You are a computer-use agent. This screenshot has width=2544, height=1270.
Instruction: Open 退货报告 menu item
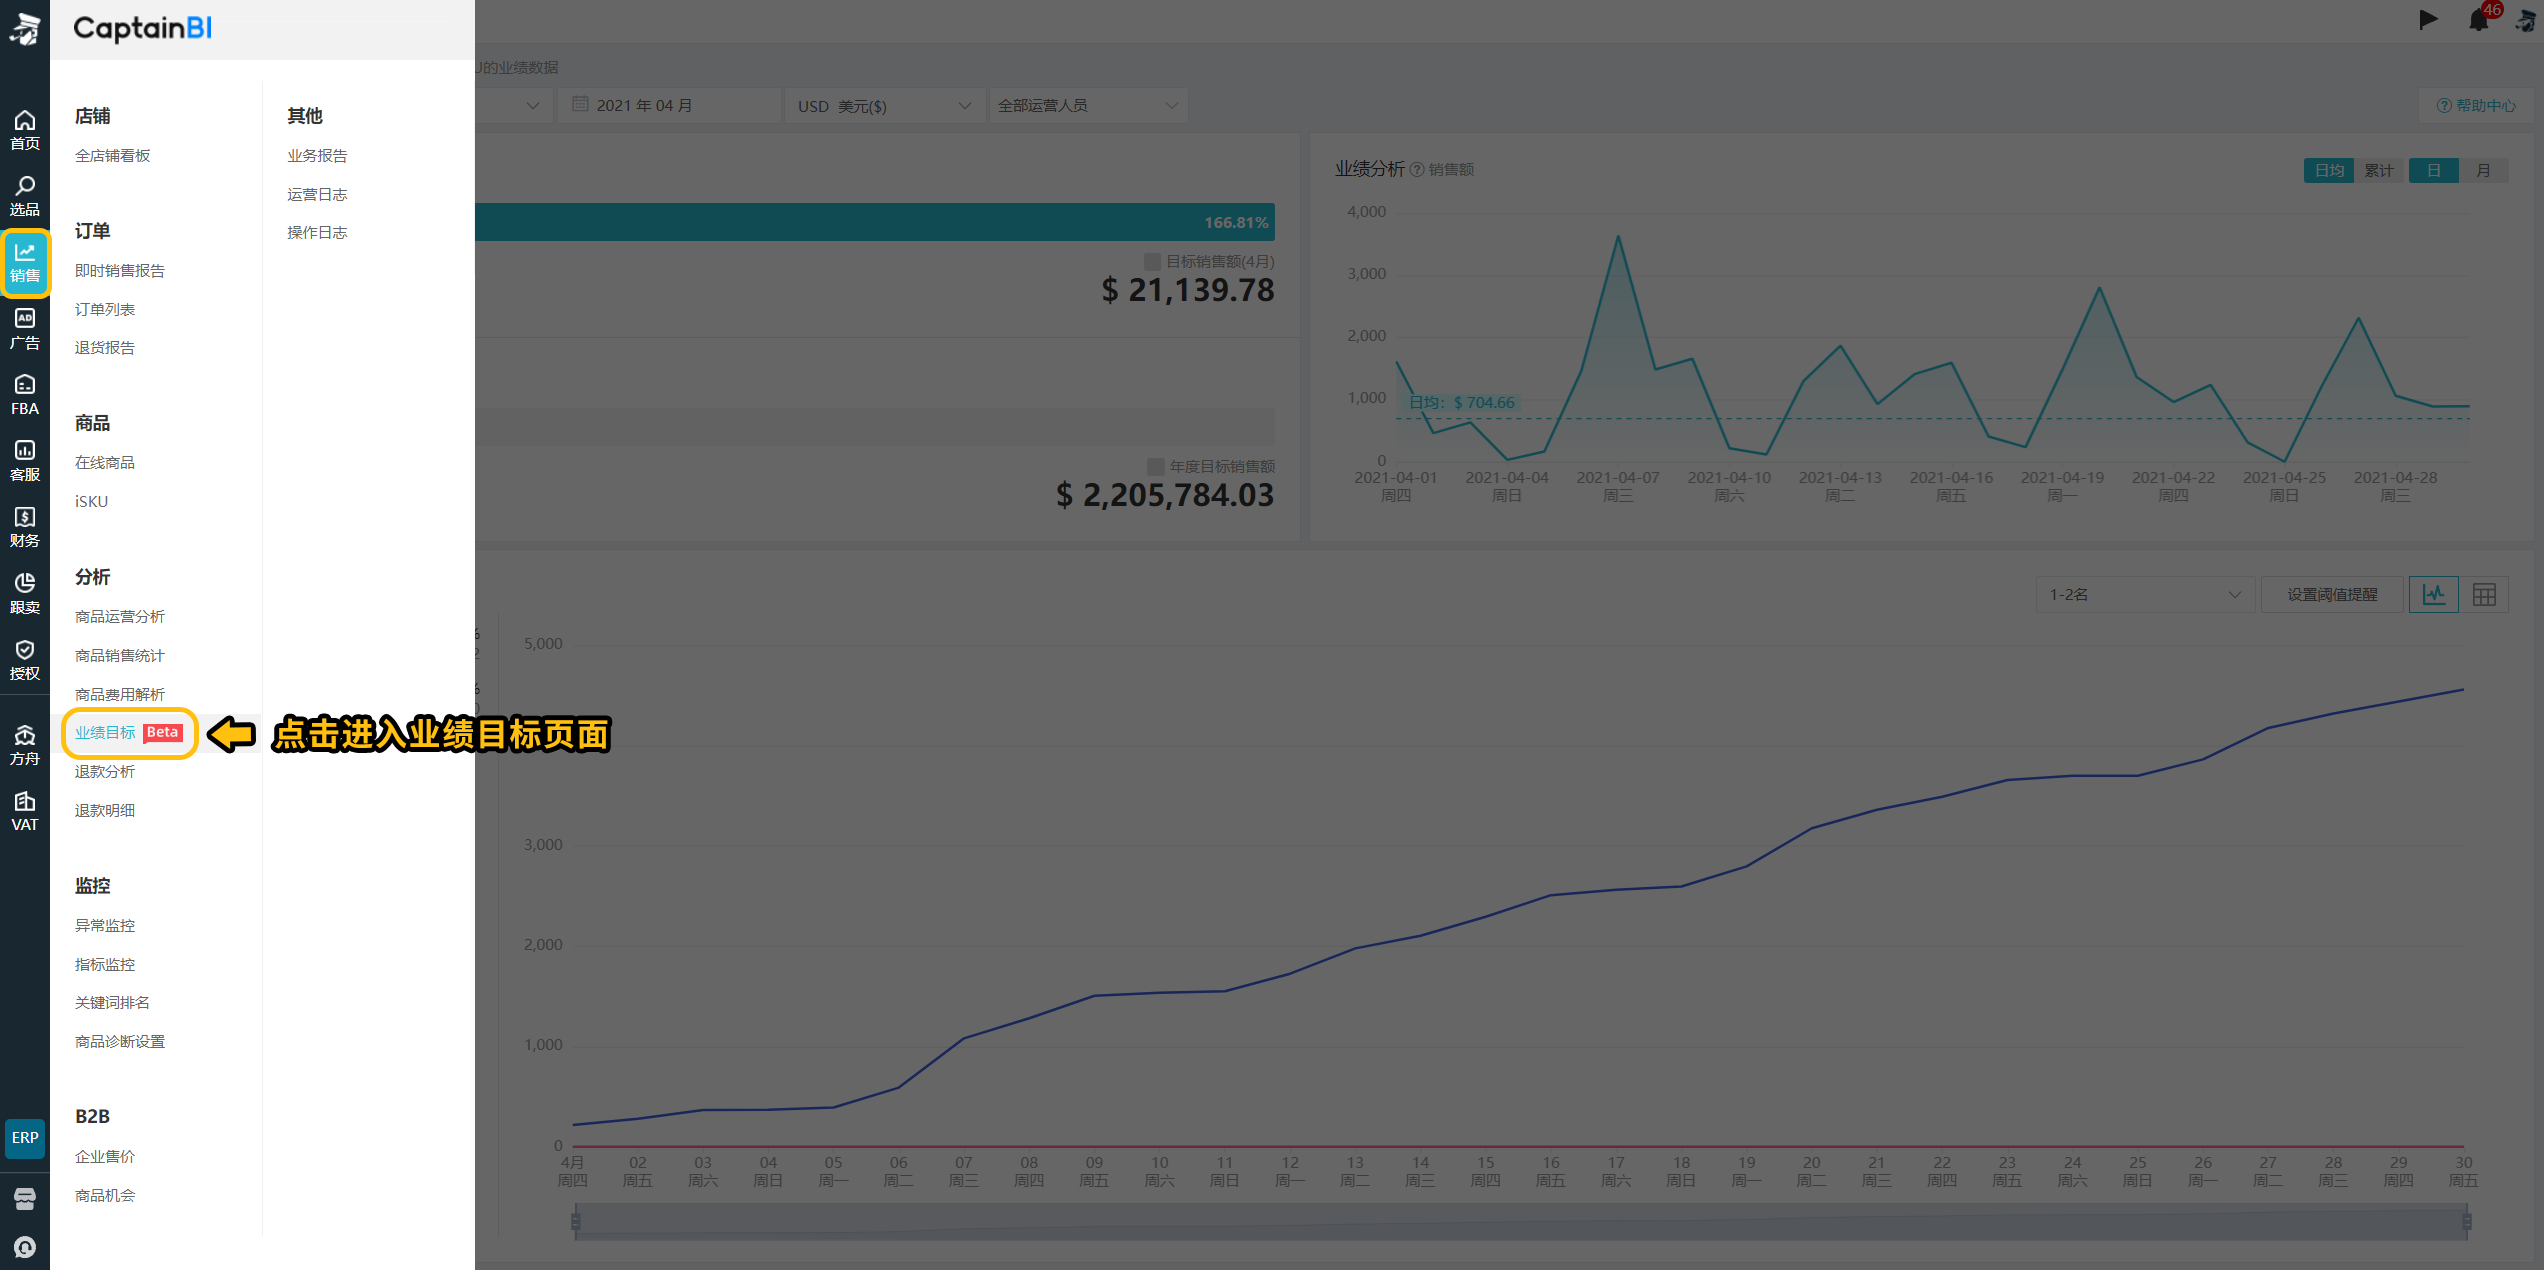(105, 348)
